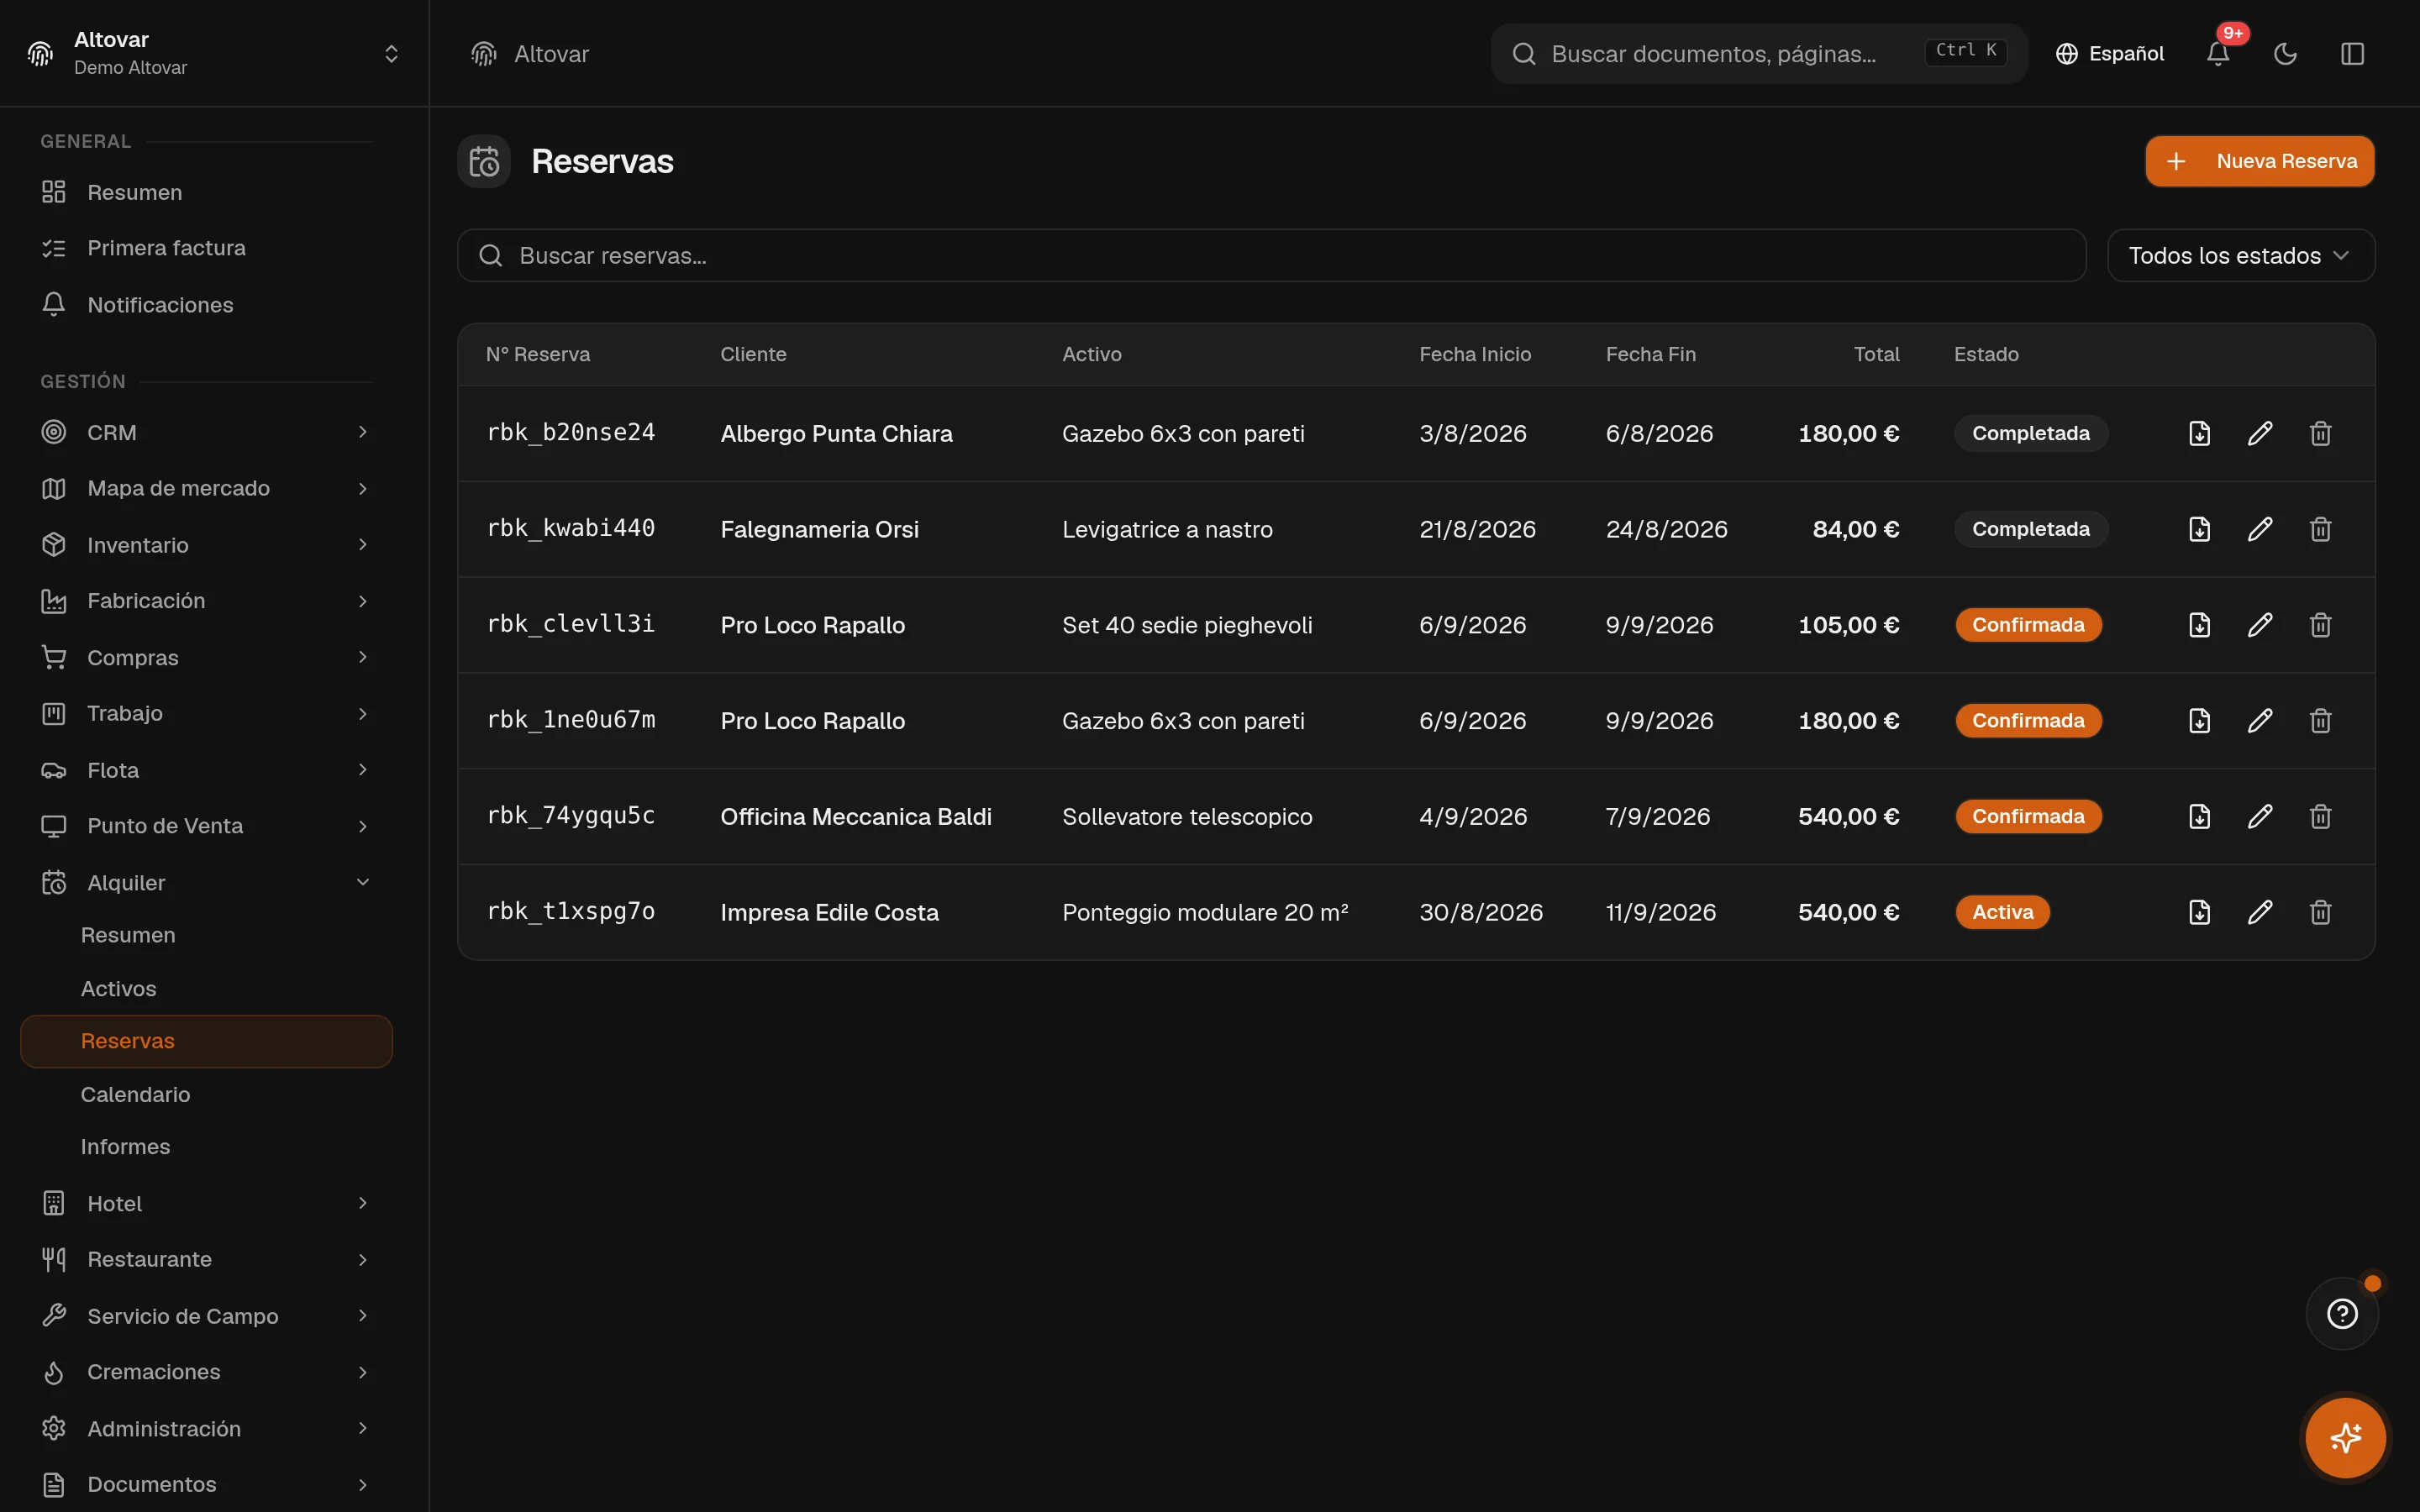Viewport: 2420px width, 1512px height.
Task: Expand the Hotel sidebar section
Action: [207, 1203]
